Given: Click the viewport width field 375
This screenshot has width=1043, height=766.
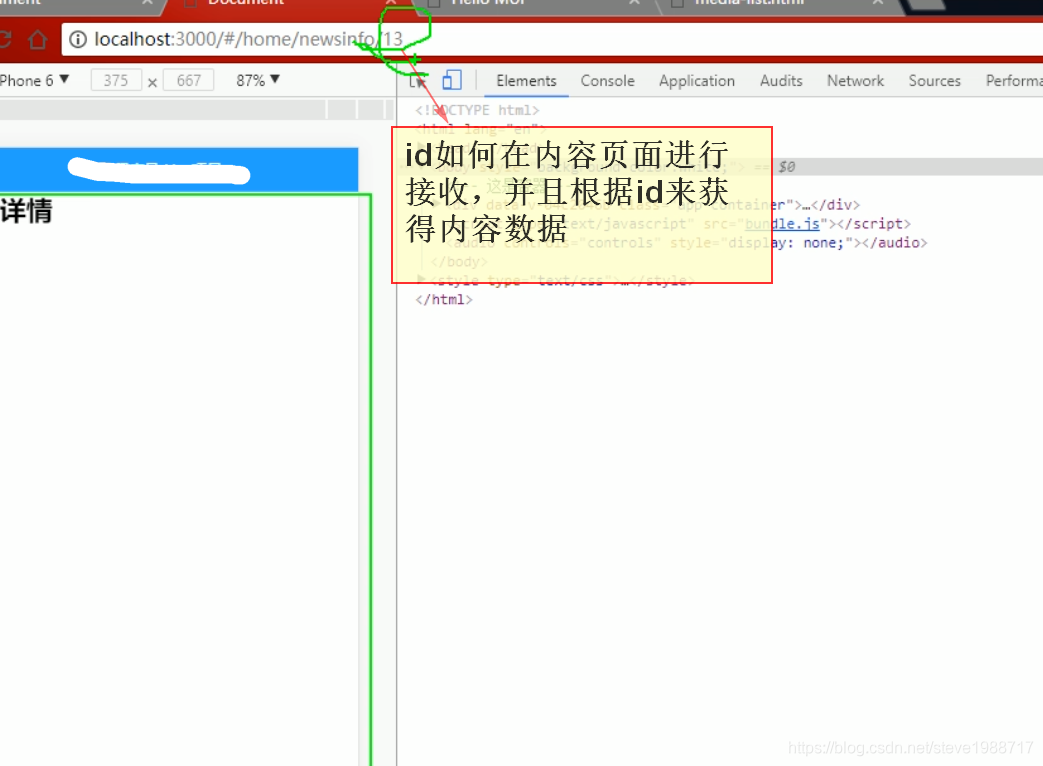Looking at the screenshot, I should 116,80.
